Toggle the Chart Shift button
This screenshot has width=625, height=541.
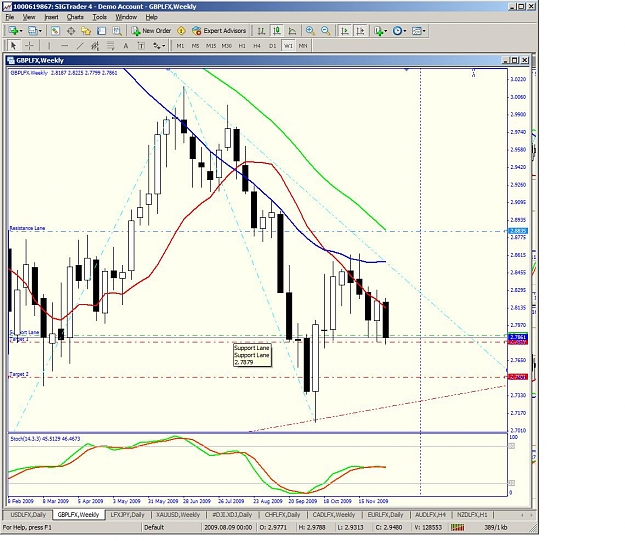360,31
